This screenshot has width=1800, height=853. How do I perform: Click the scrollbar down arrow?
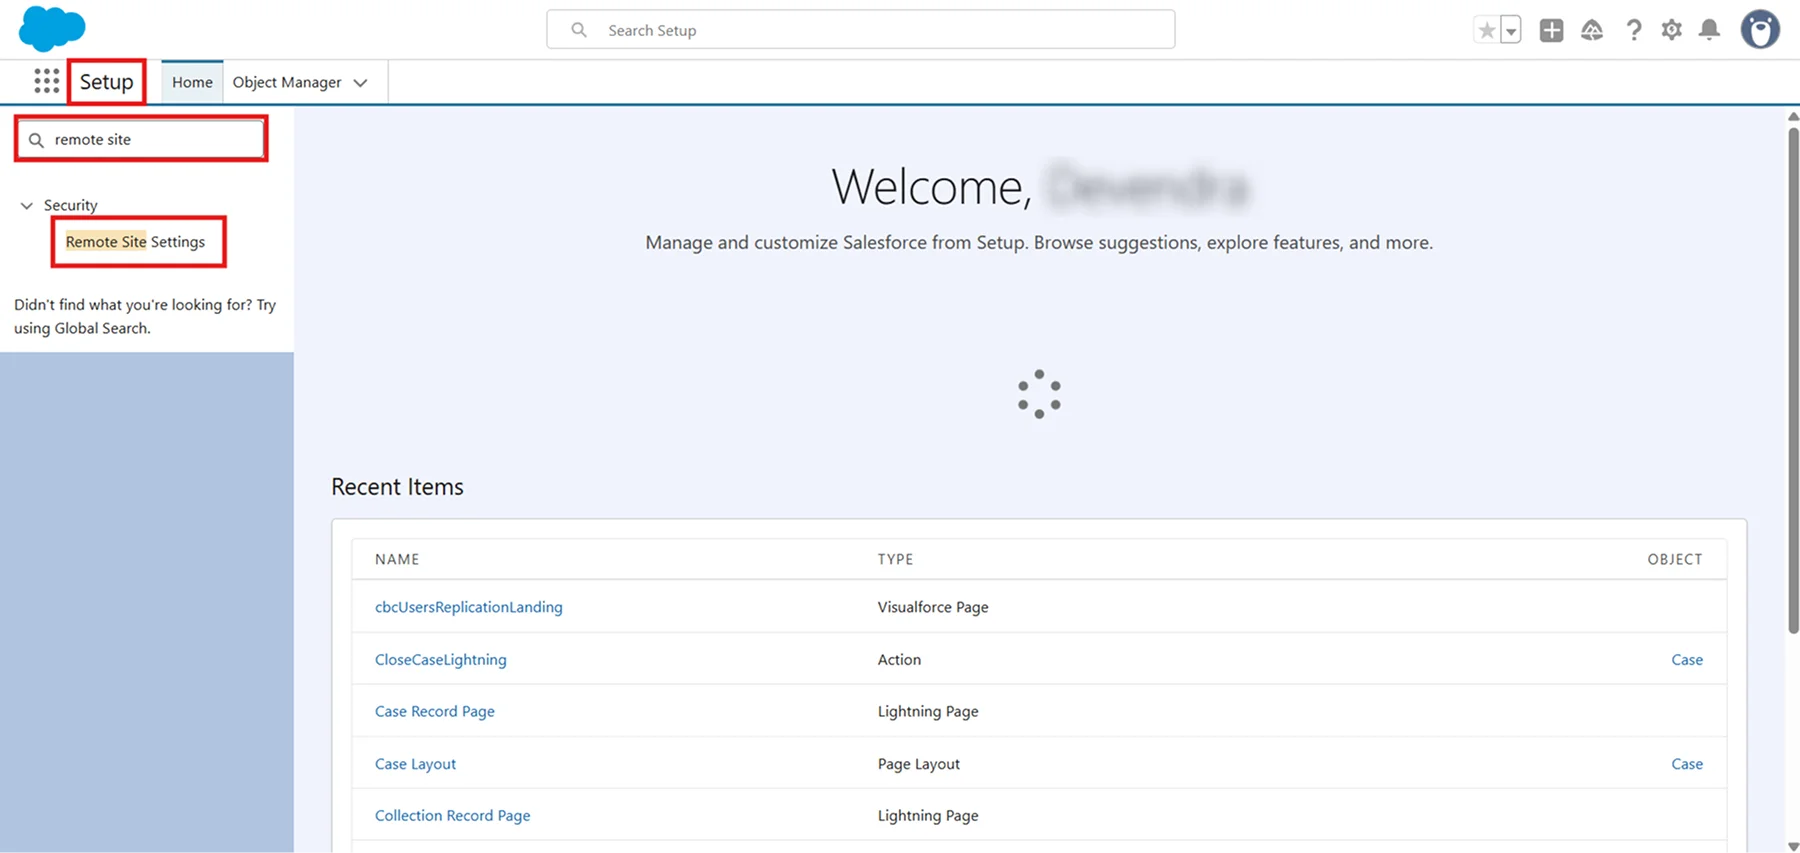click(1793, 846)
